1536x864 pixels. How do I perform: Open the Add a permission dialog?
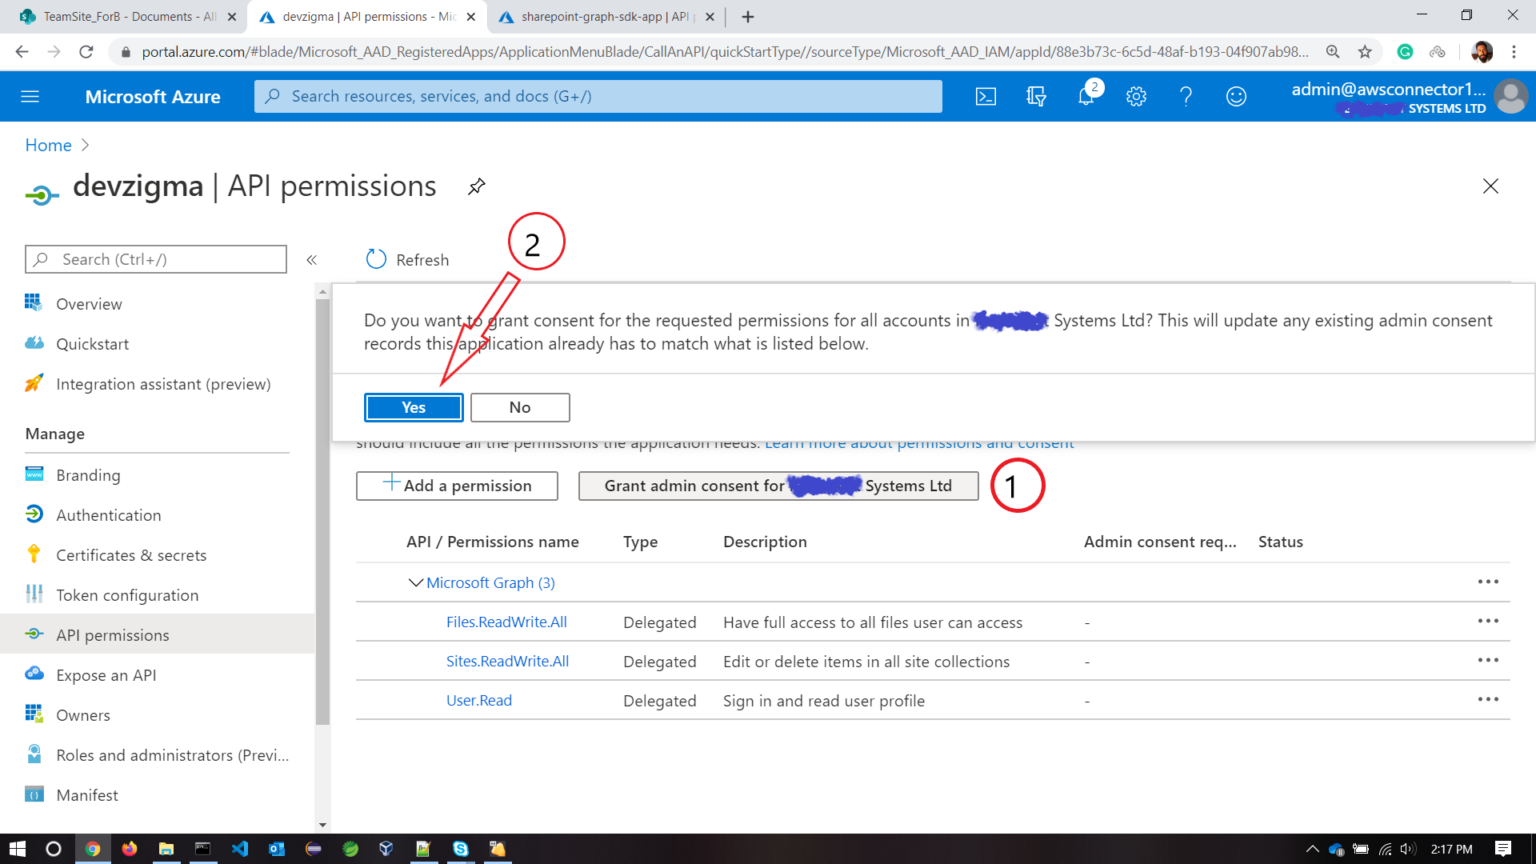tap(457, 485)
